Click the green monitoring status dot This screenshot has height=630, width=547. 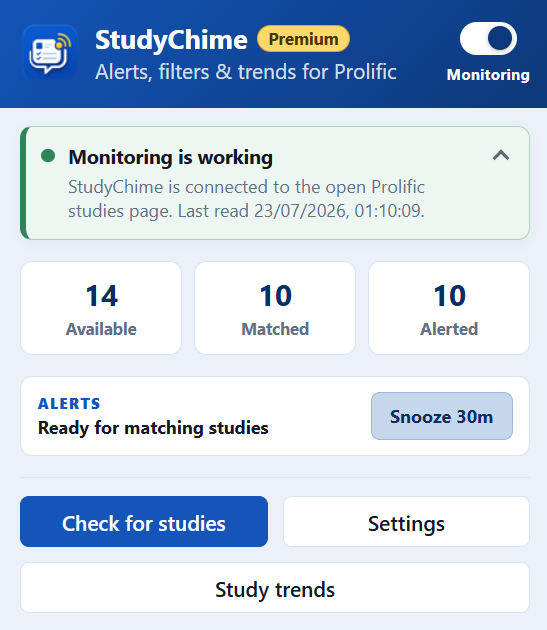tap(48, 156)
